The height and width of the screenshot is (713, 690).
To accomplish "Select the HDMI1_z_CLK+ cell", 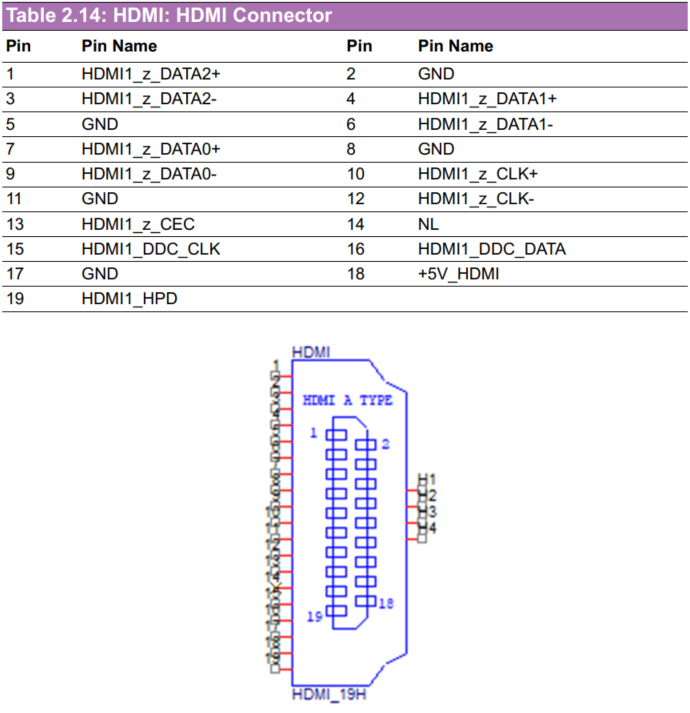I will tap(478, 174).
